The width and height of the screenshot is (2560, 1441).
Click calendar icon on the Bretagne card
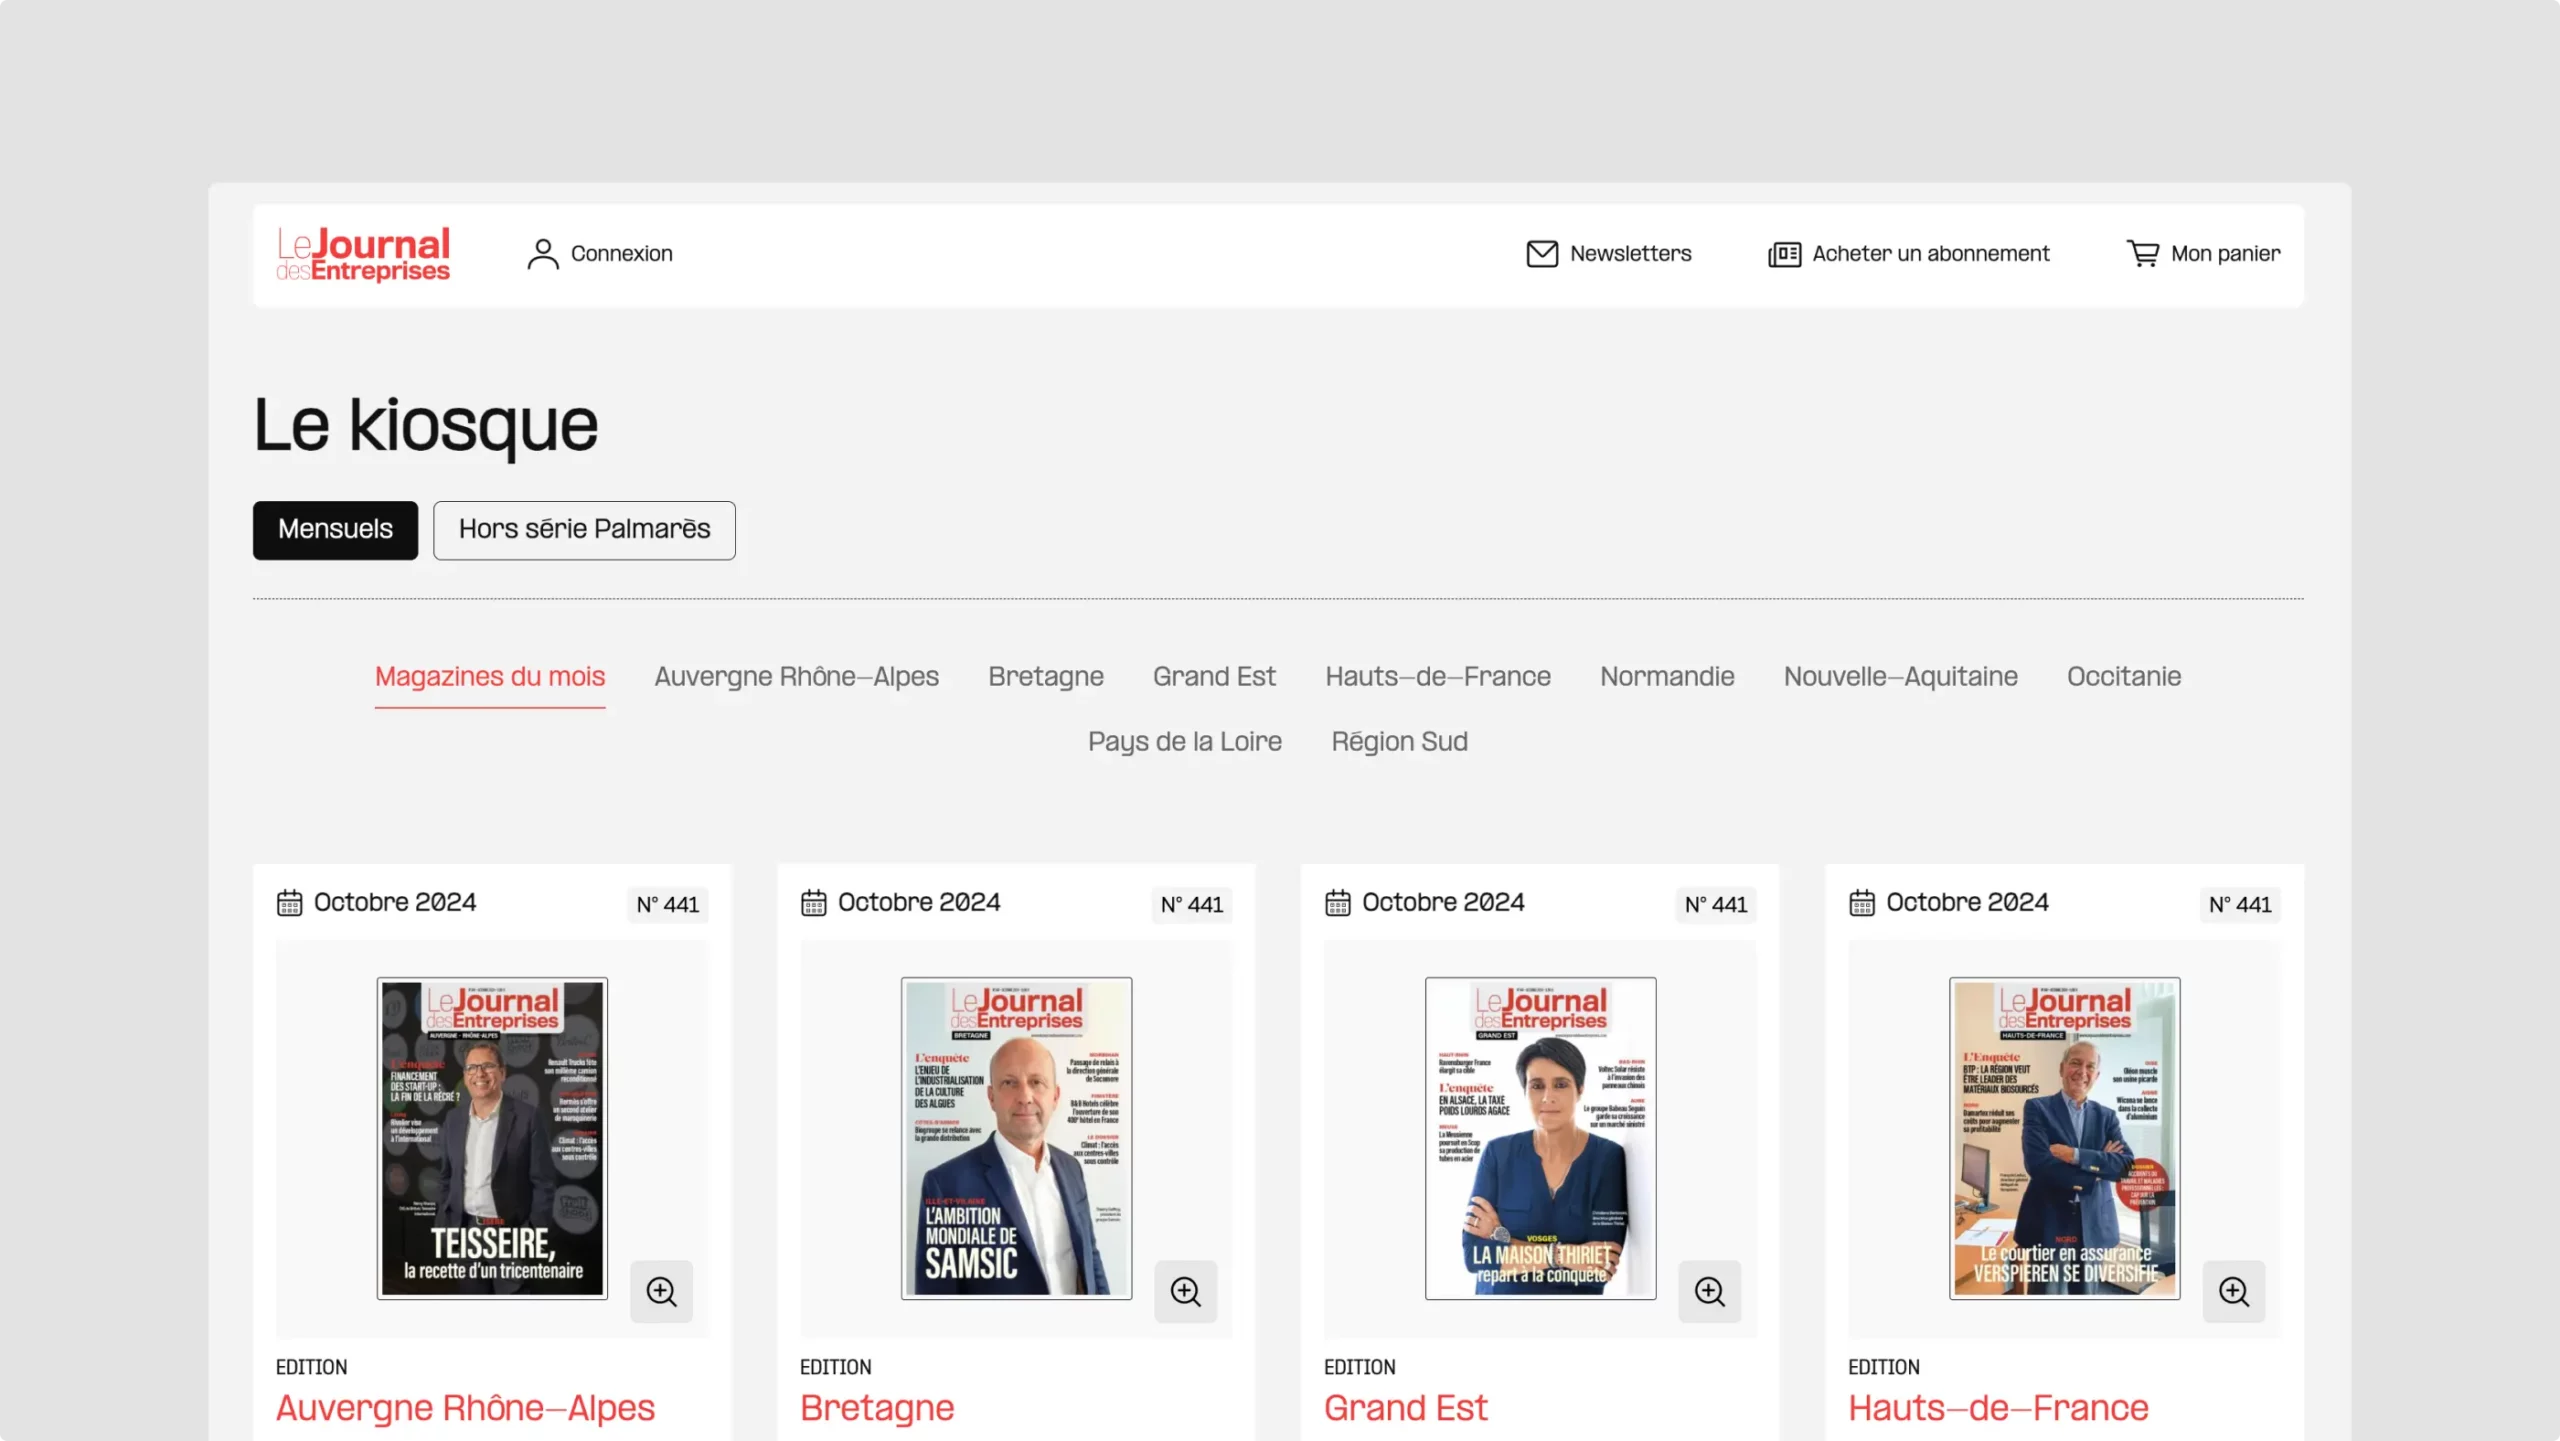pos(813,903)
